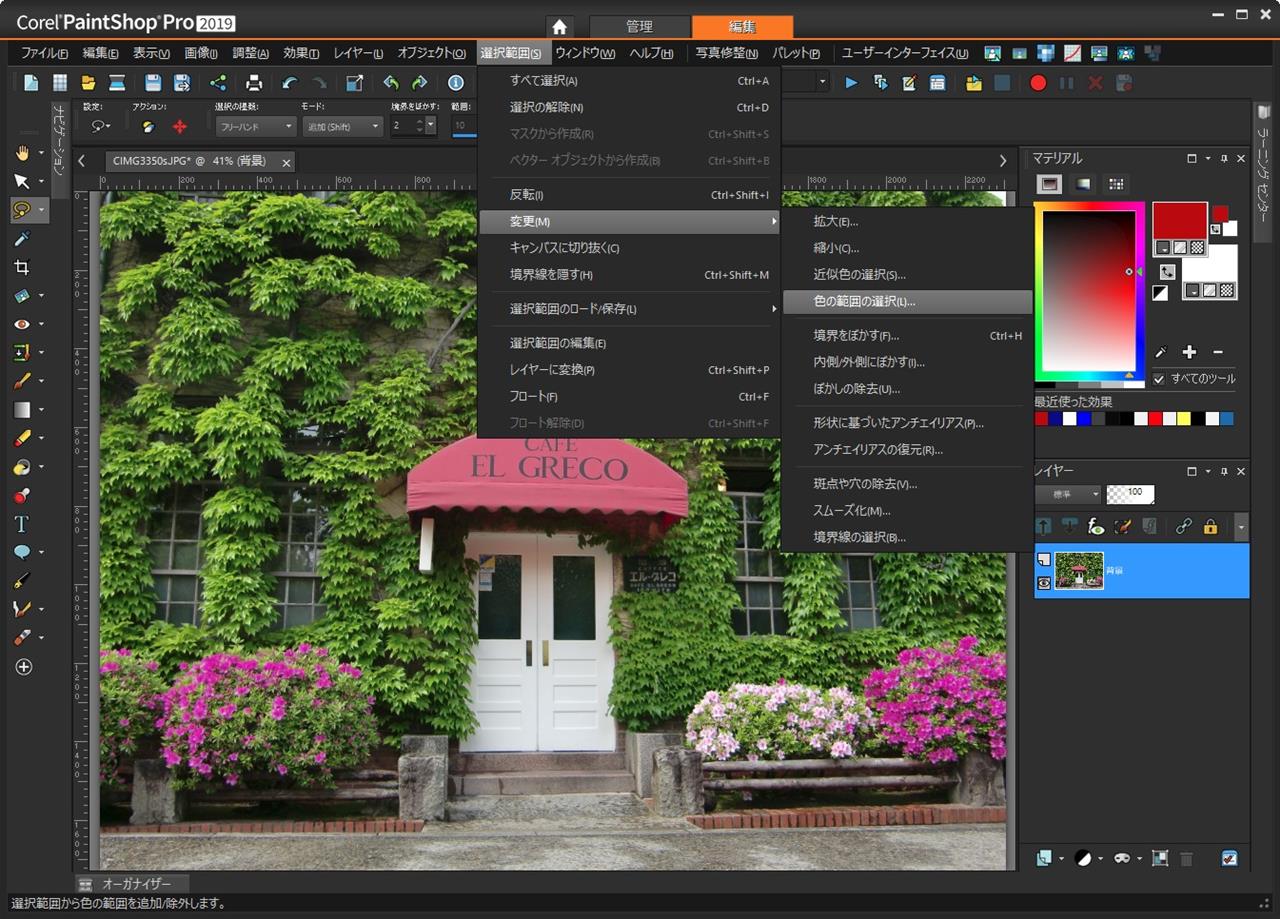Pick yellow in recent colors row
The width and height of the screenshot is (1280, 919).
pos(1184,419)
